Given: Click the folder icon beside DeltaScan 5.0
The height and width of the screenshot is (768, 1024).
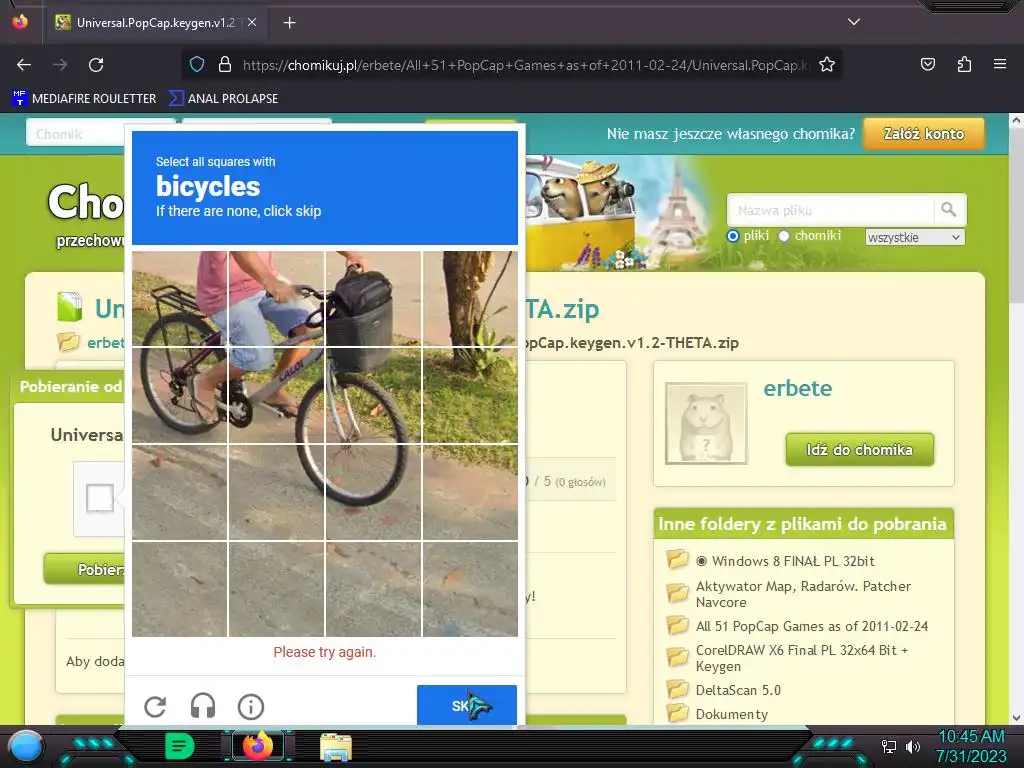Looking at the screenshot, I should tap(677, 689).
